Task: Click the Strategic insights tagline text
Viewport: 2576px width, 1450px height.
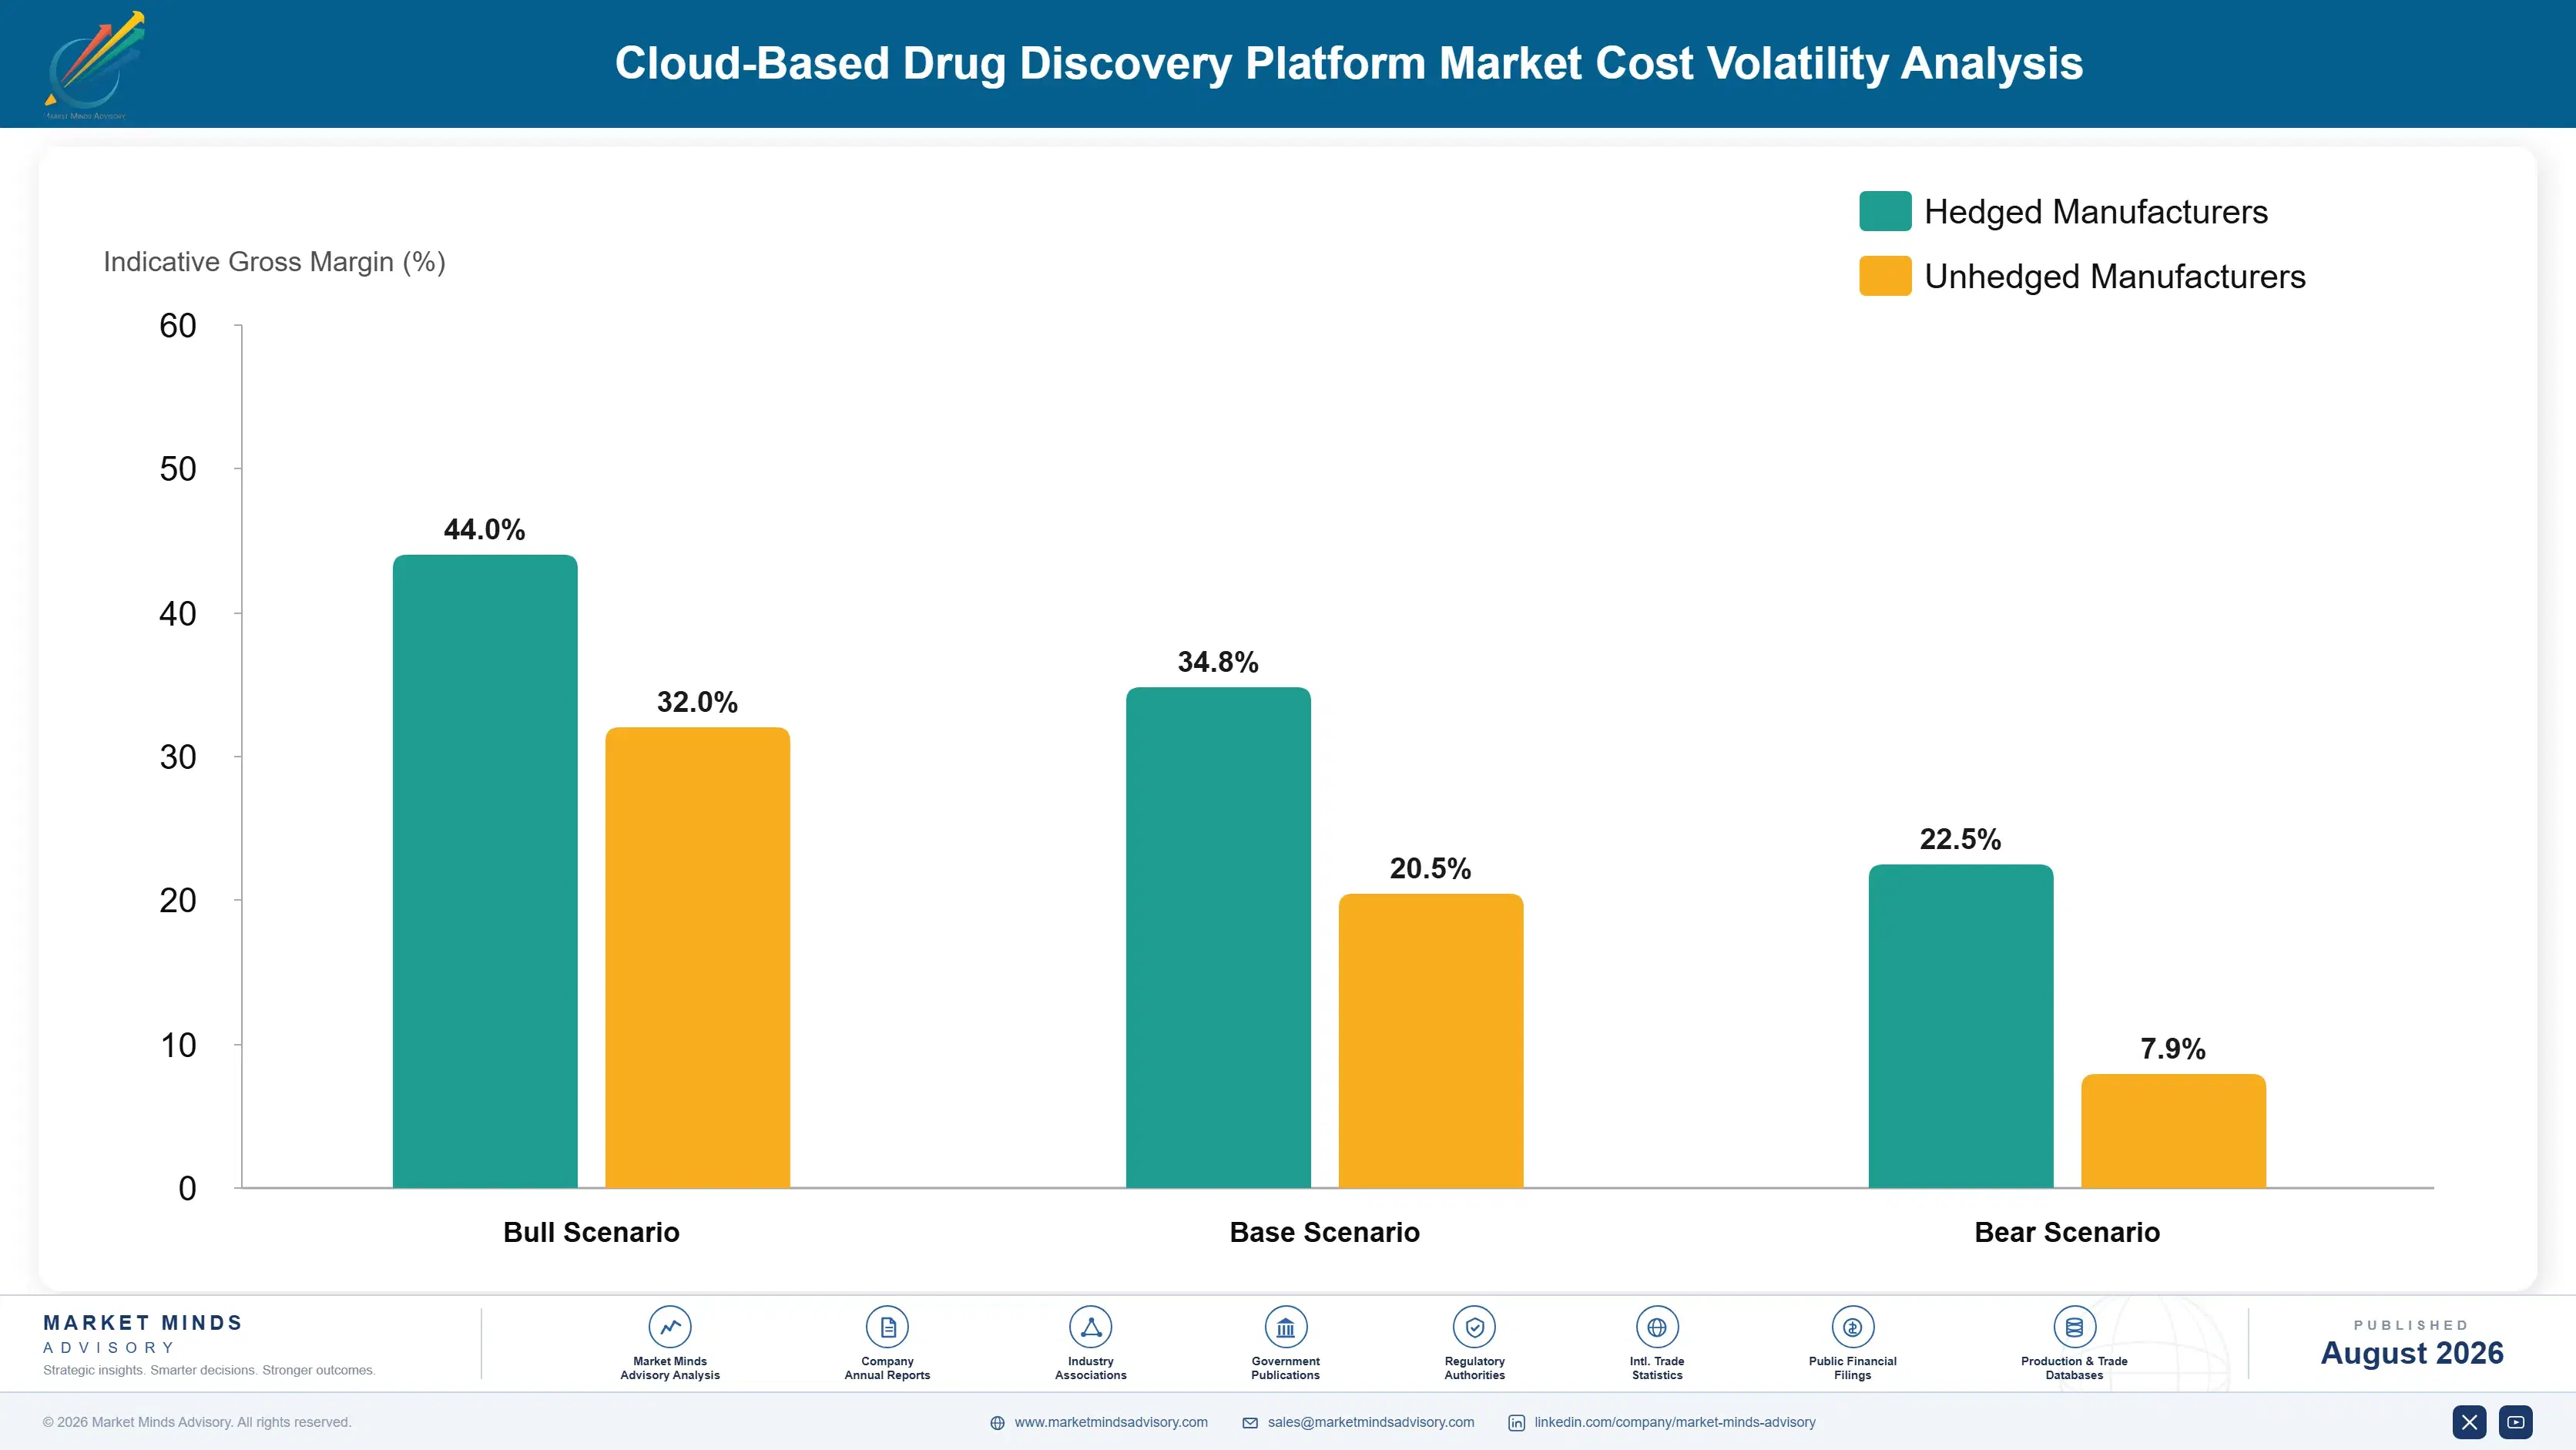Action: (x=209, y=1370)
